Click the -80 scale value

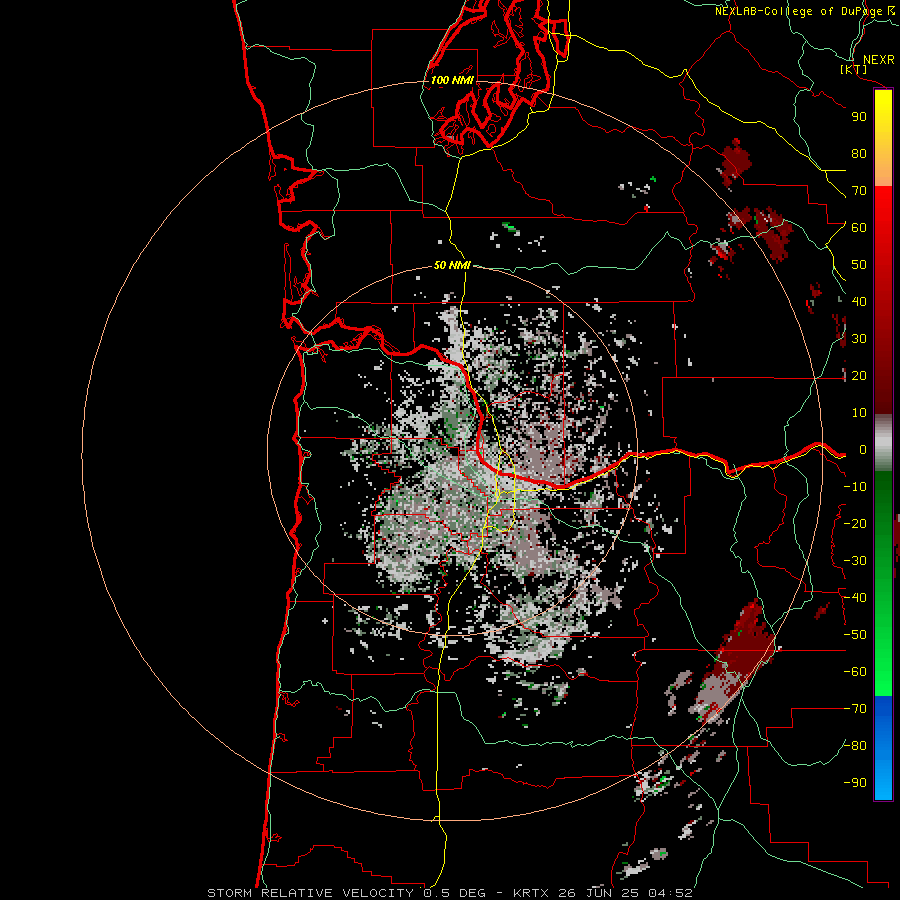click(855, 746)
